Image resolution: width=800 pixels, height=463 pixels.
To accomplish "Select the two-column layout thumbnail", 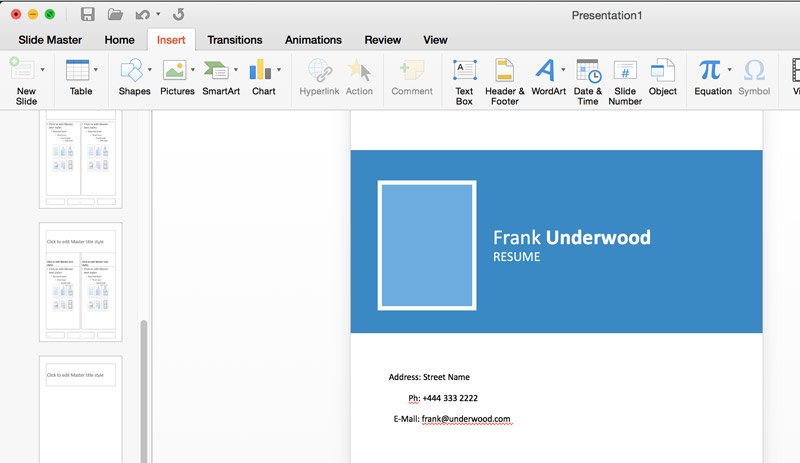I will tap(80, 283).
